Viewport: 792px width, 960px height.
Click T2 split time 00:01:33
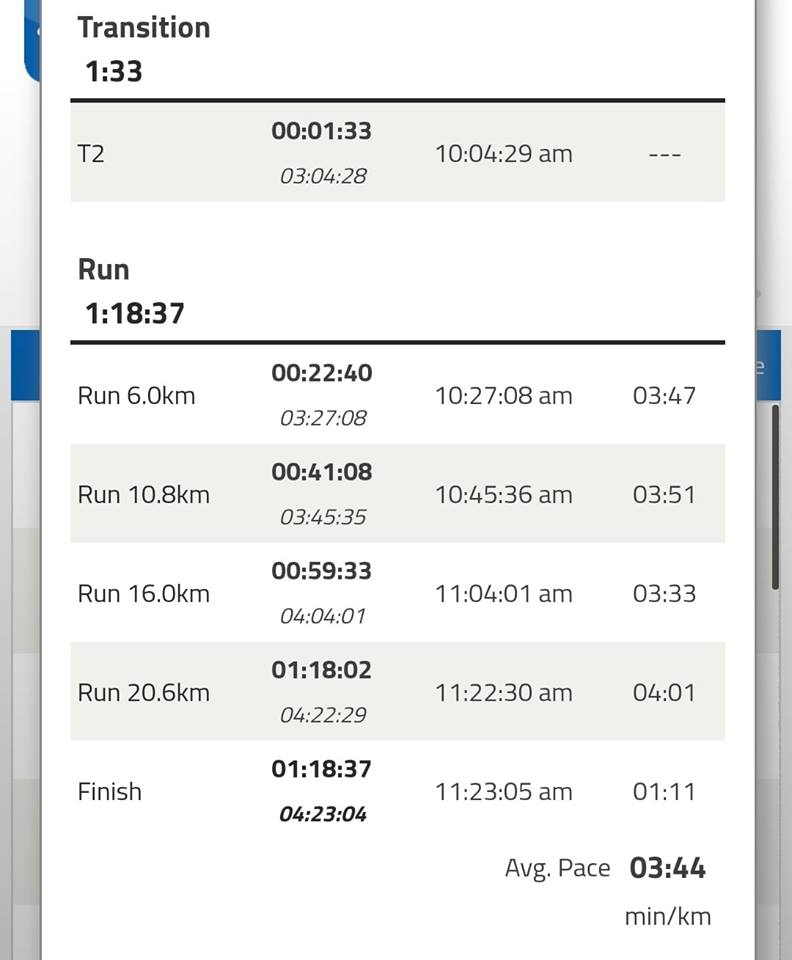[321, 131]
